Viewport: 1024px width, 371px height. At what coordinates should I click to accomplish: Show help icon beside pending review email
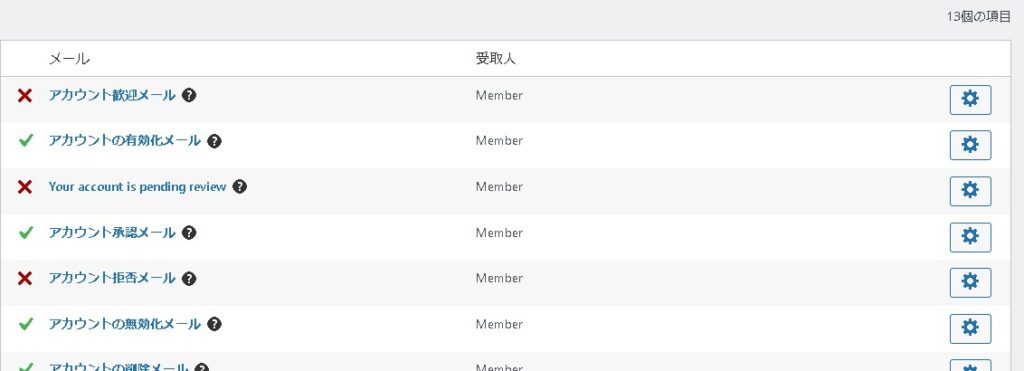click(x=240, y=187)
